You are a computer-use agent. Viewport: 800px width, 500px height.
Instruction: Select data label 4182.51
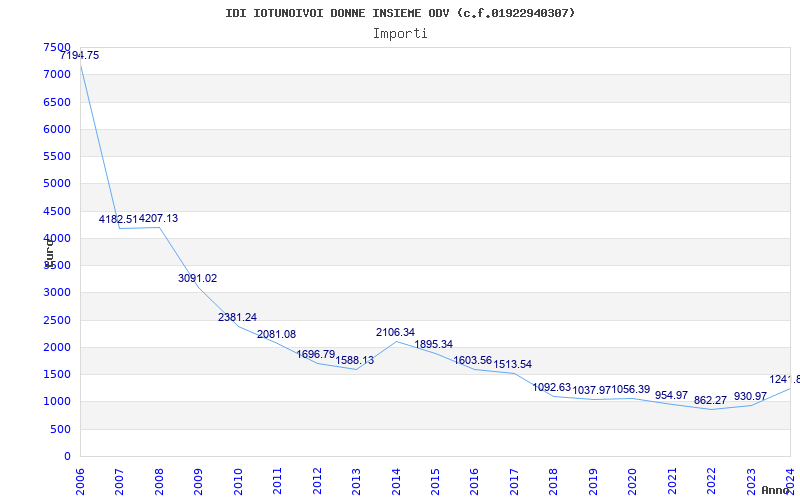[x=118, y=219]
